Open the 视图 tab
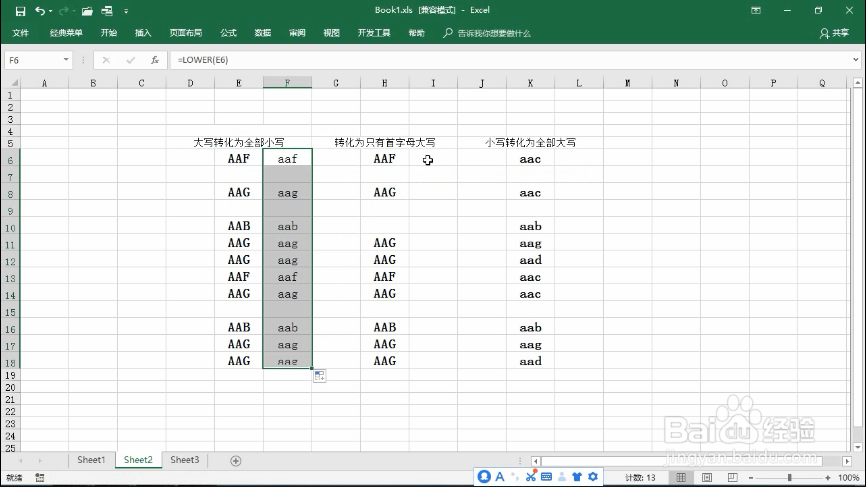The height and width of the screenshot is (487, 866). (x=331, y=33)
